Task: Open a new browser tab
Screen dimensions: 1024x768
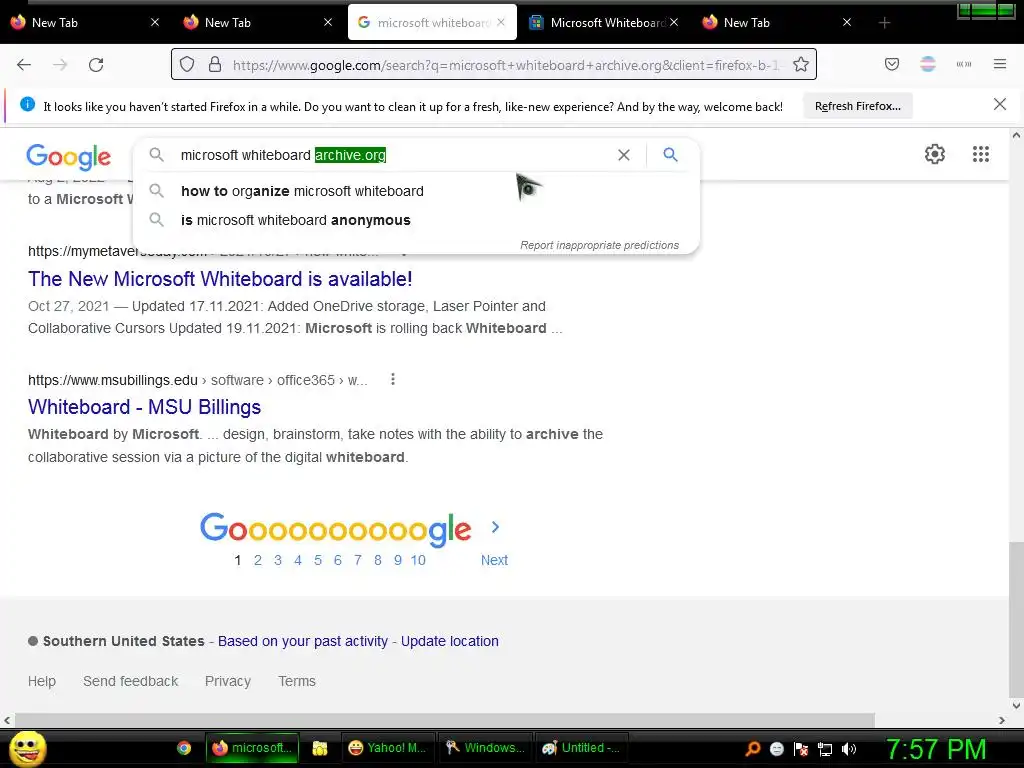Action: point(884,23)
